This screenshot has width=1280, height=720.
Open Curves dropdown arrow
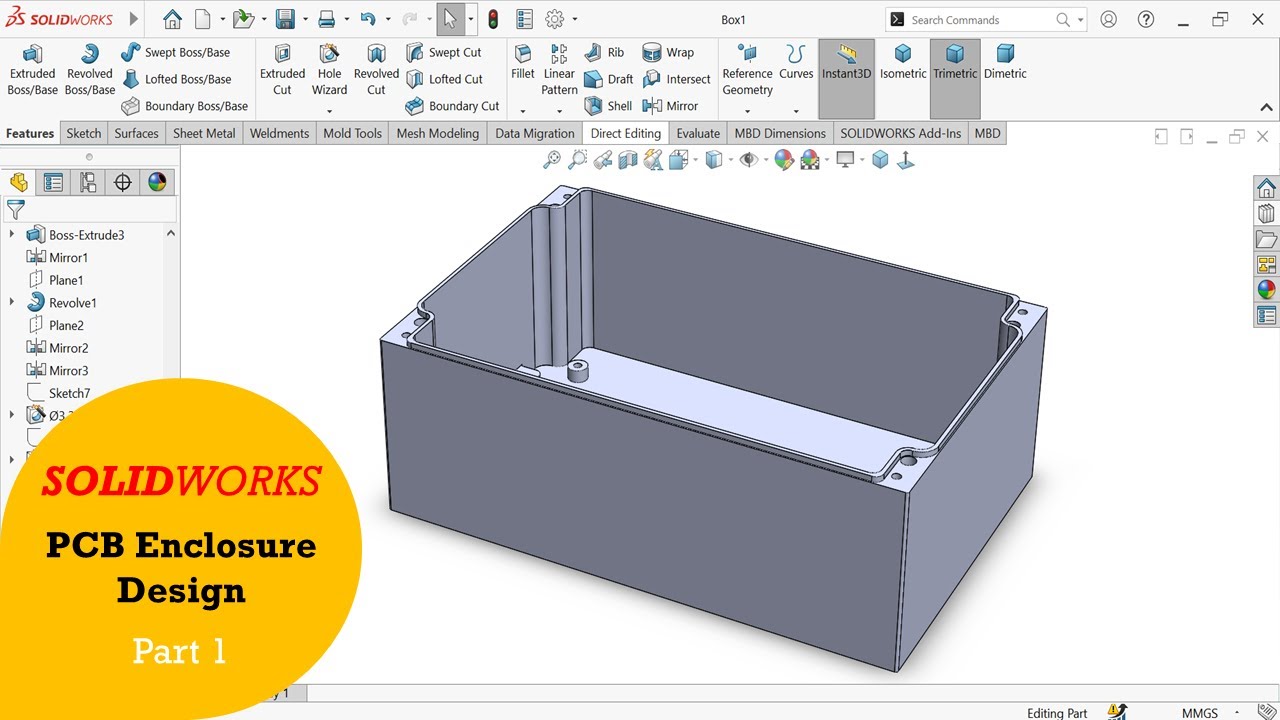click(796, 111)
